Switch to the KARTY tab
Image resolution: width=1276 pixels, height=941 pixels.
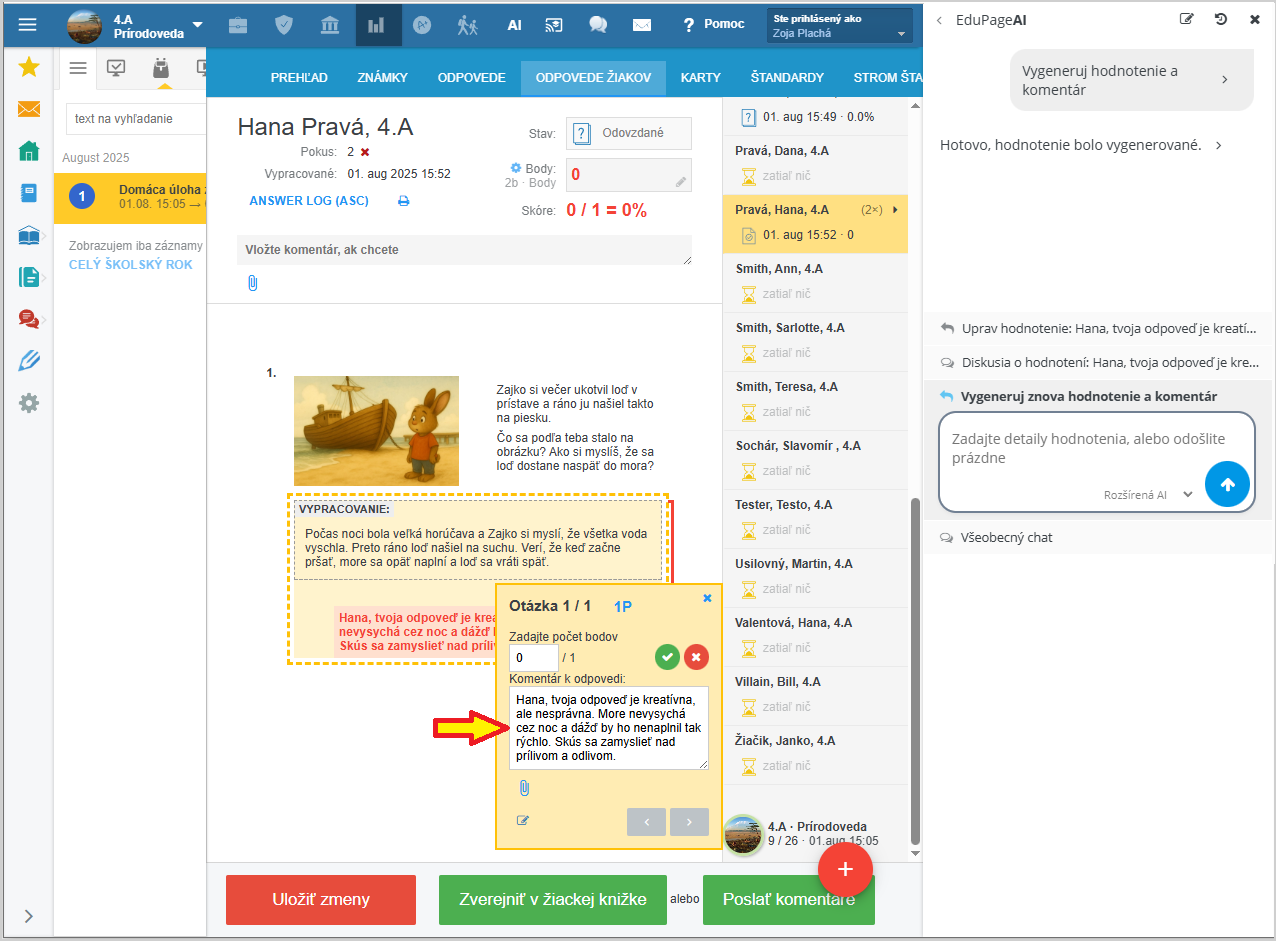tap(701, 77)
